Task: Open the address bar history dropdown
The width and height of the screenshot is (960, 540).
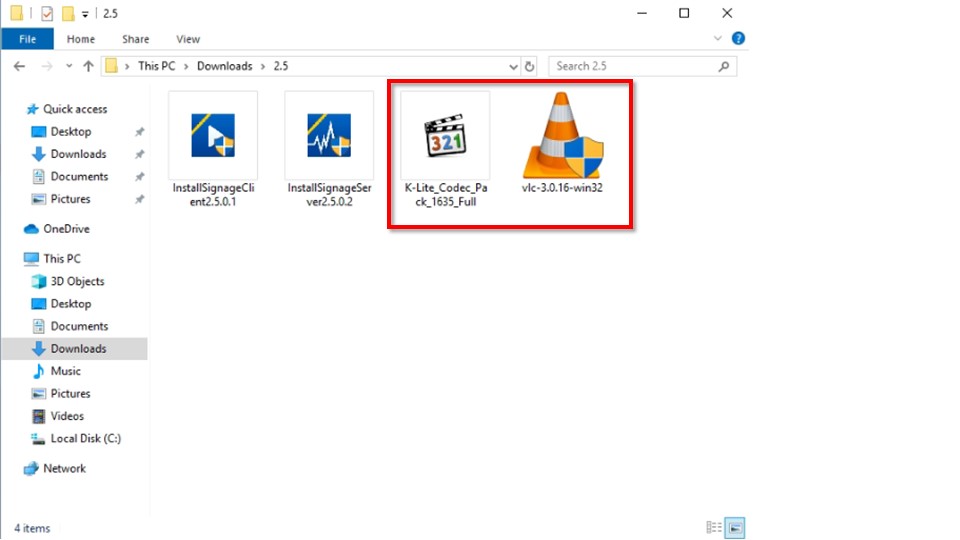Action: pyautogui.click(x=513, y=66)
